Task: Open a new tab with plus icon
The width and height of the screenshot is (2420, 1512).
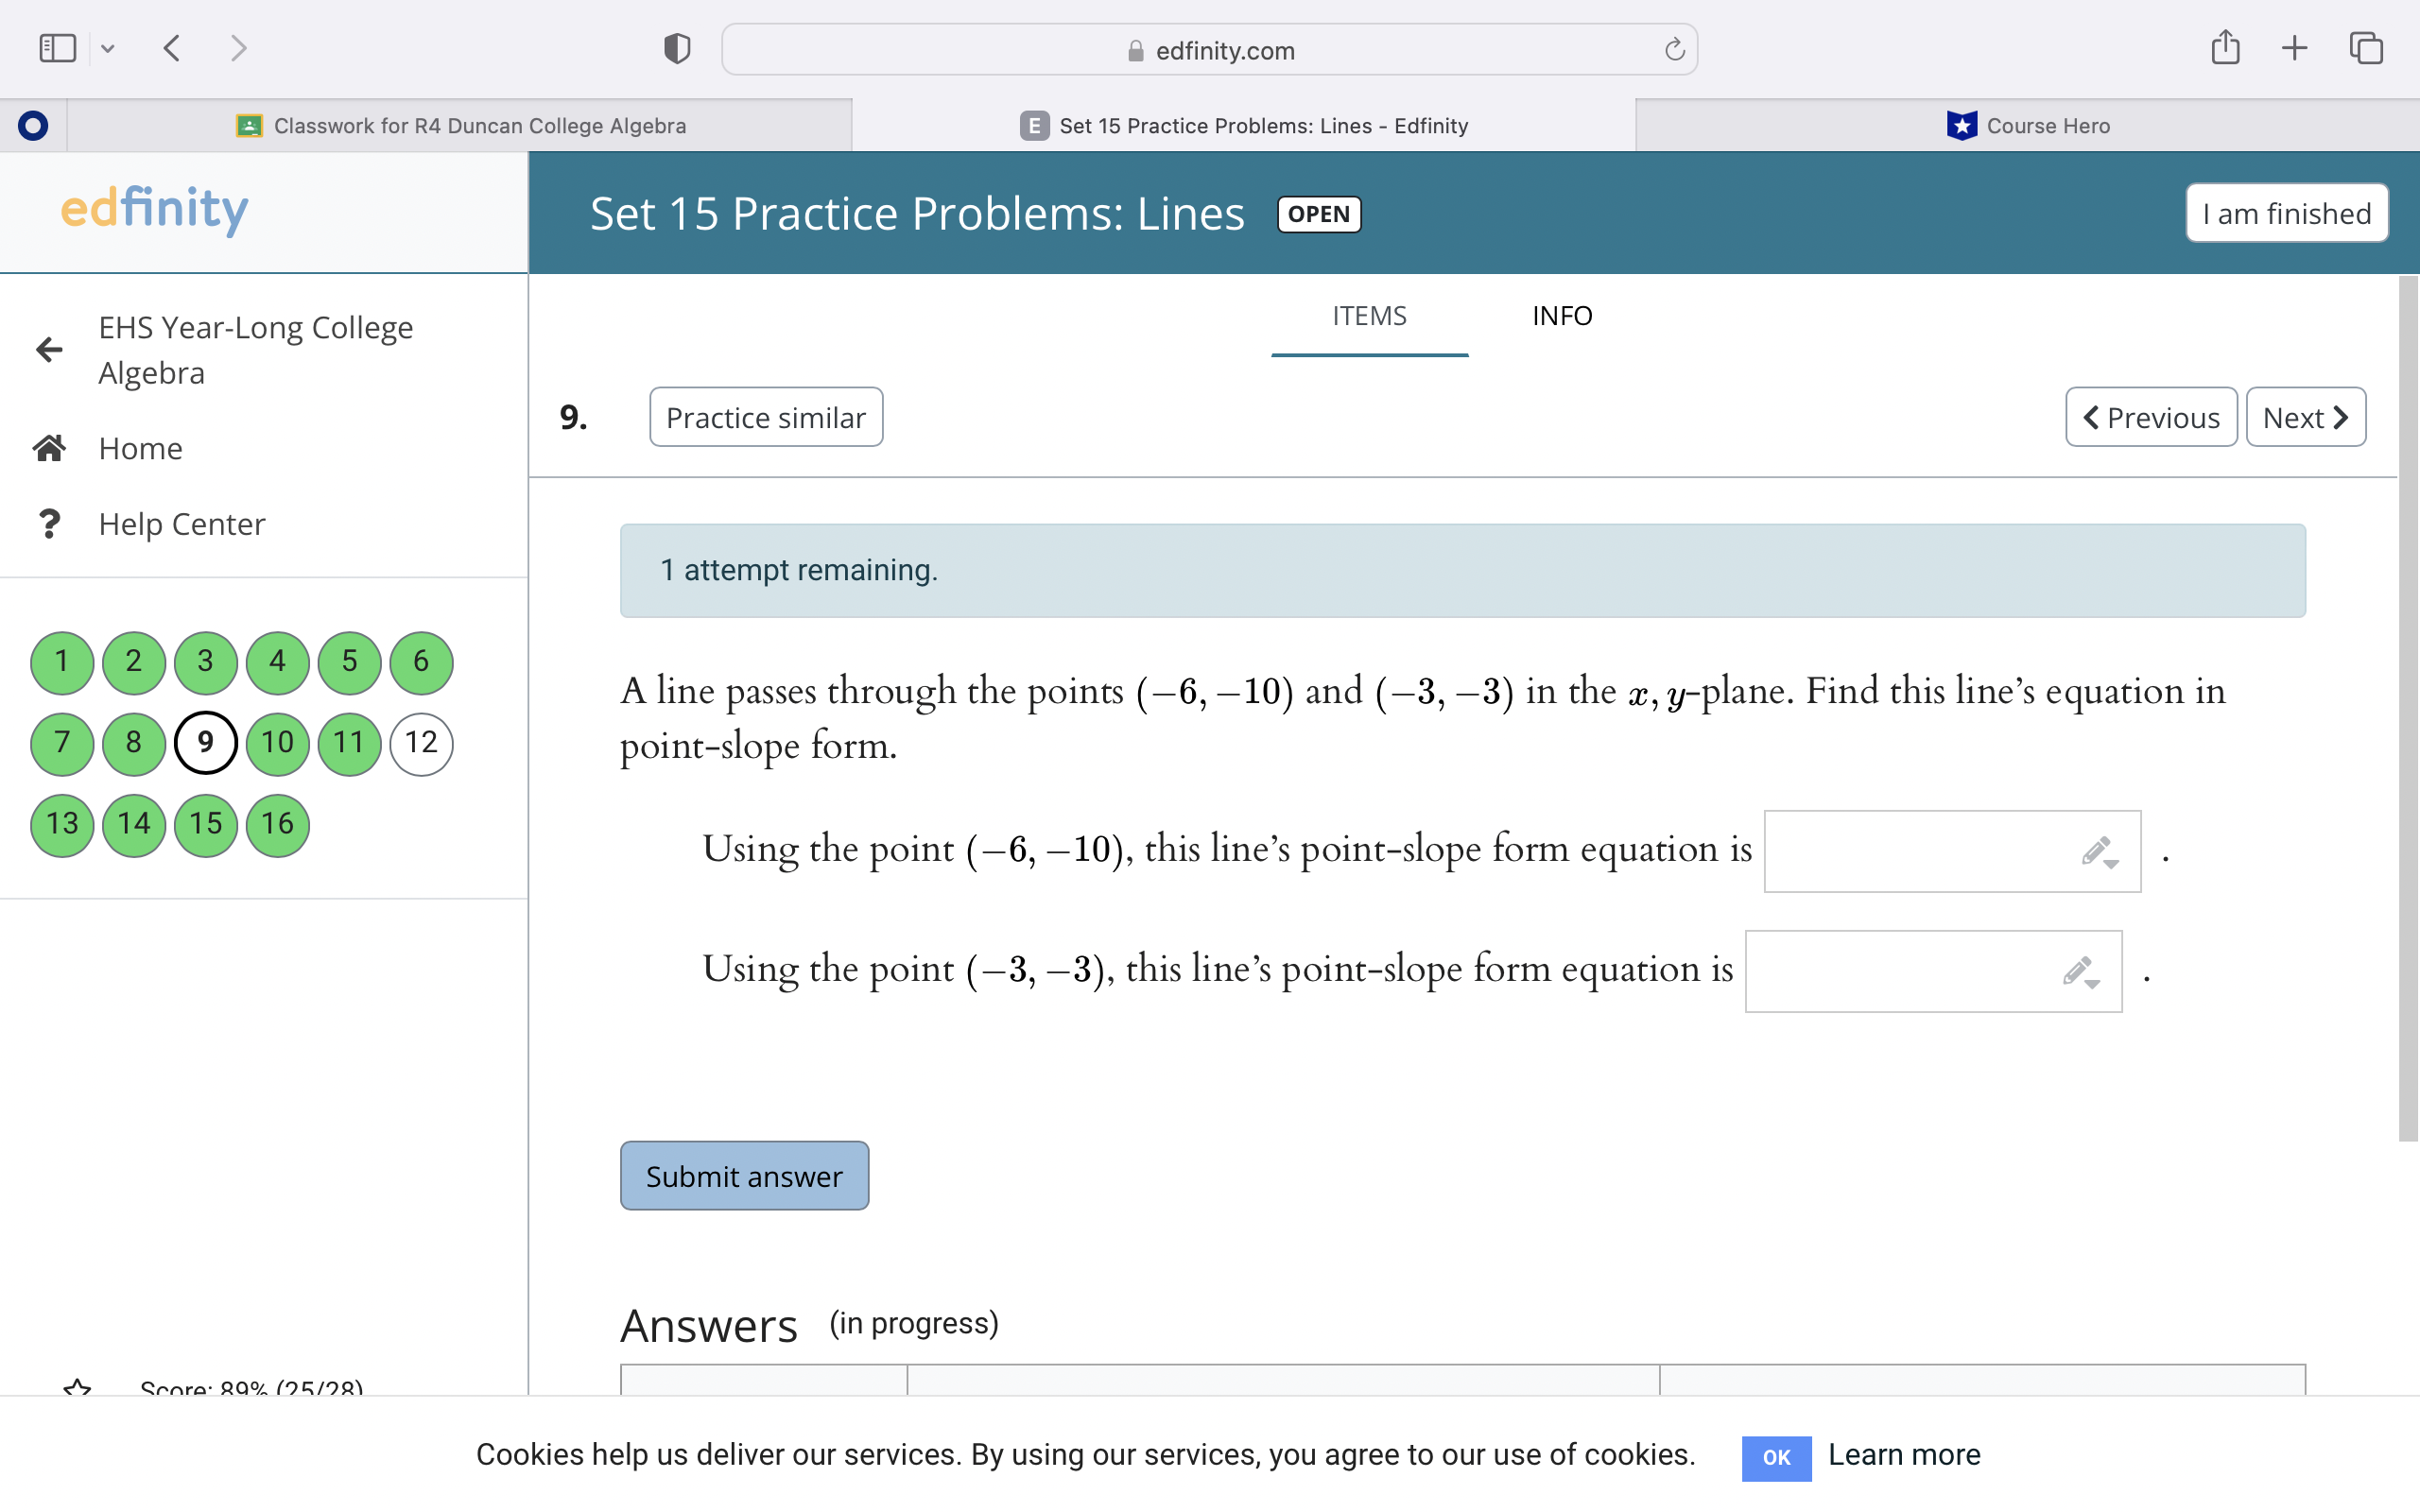Action: coord(2295,48)
